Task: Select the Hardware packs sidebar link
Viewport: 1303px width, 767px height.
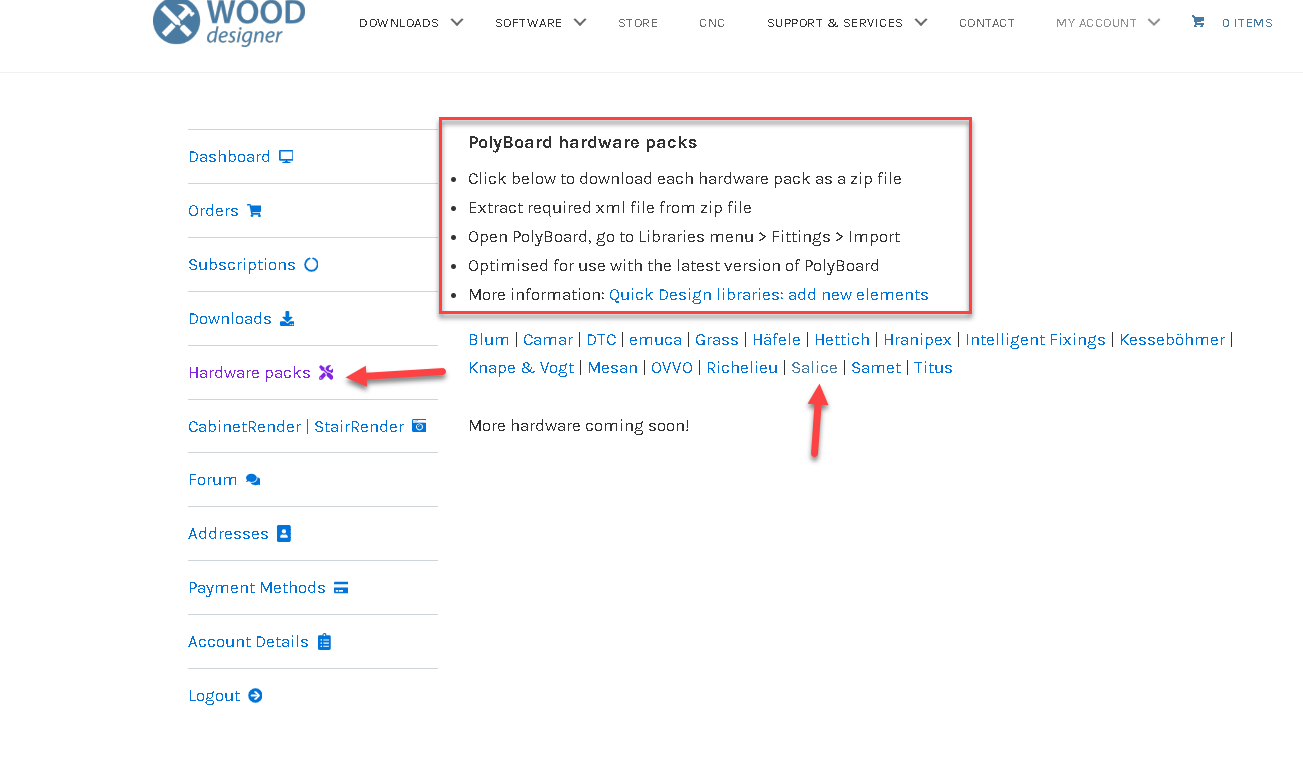Action: (249, 373)
